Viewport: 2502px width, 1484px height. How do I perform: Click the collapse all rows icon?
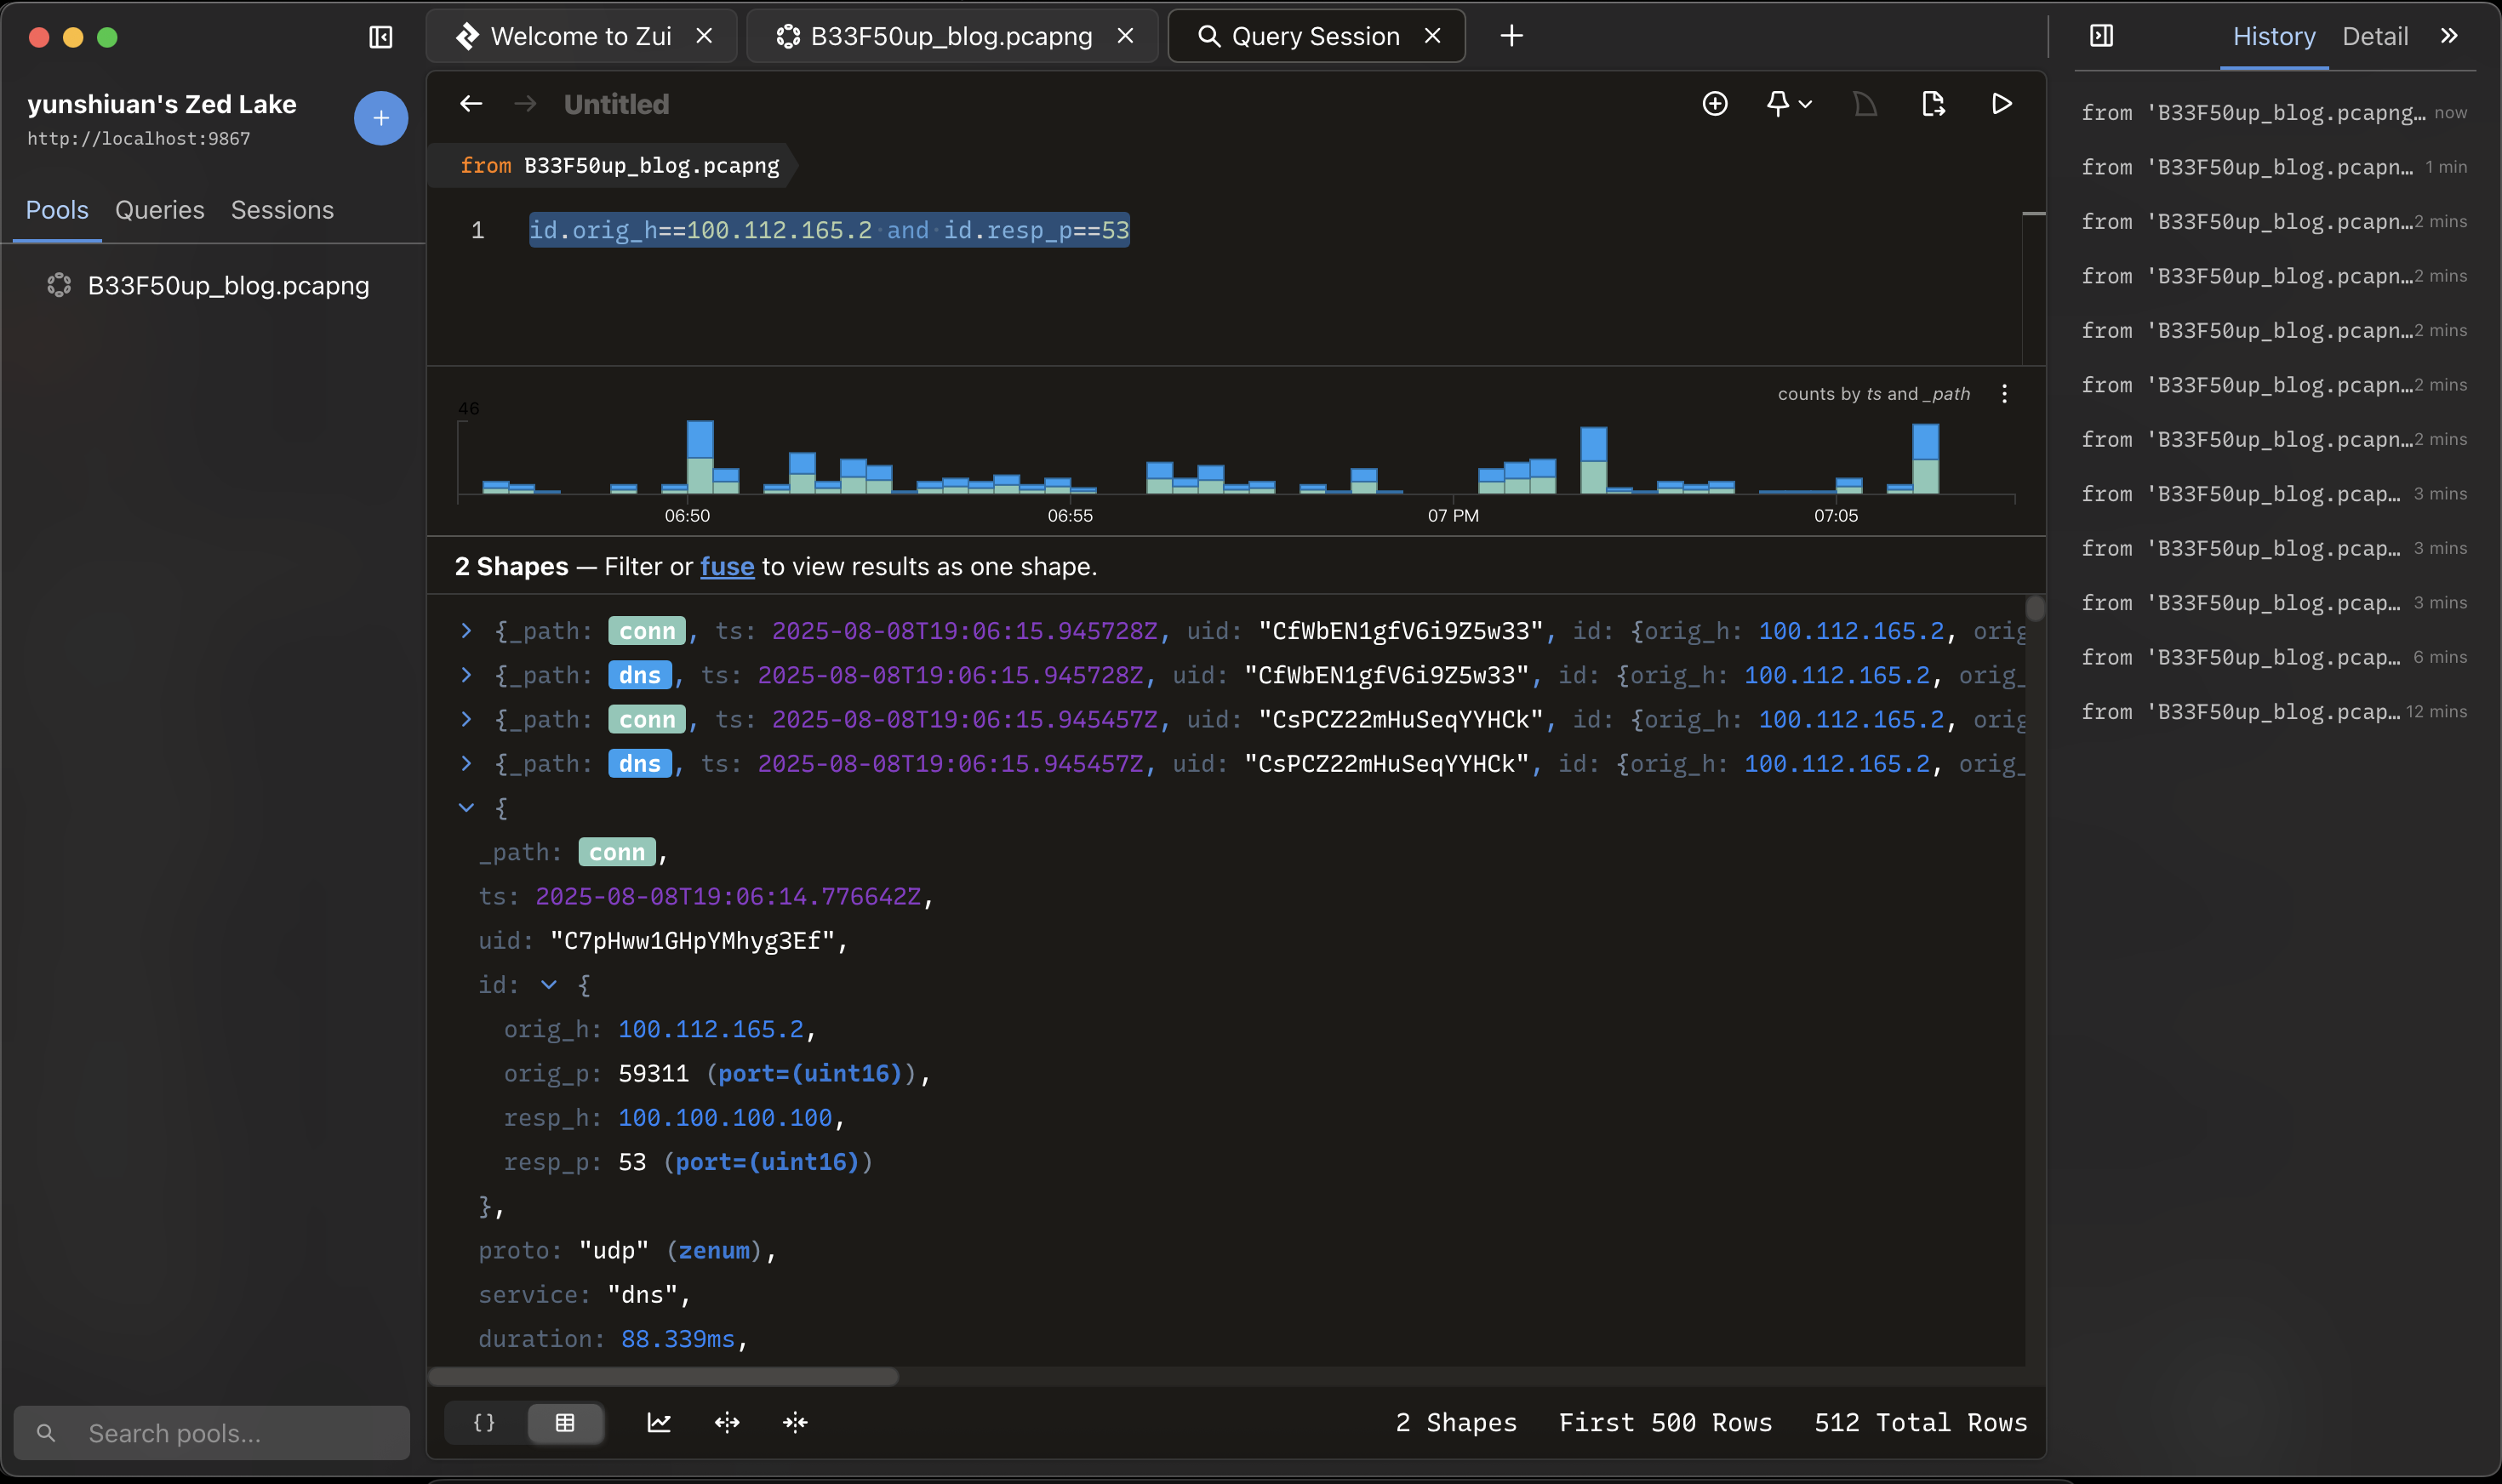795,1422
